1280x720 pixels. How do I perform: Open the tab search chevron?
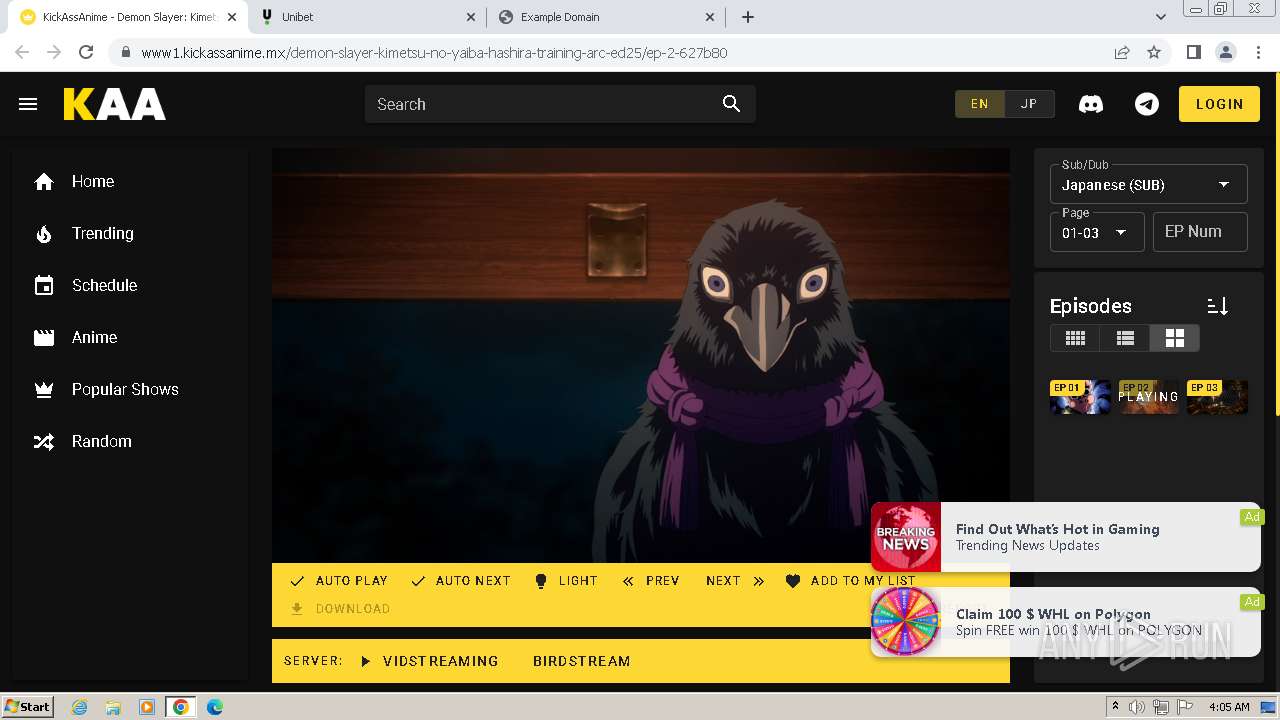coord(1160,17)
